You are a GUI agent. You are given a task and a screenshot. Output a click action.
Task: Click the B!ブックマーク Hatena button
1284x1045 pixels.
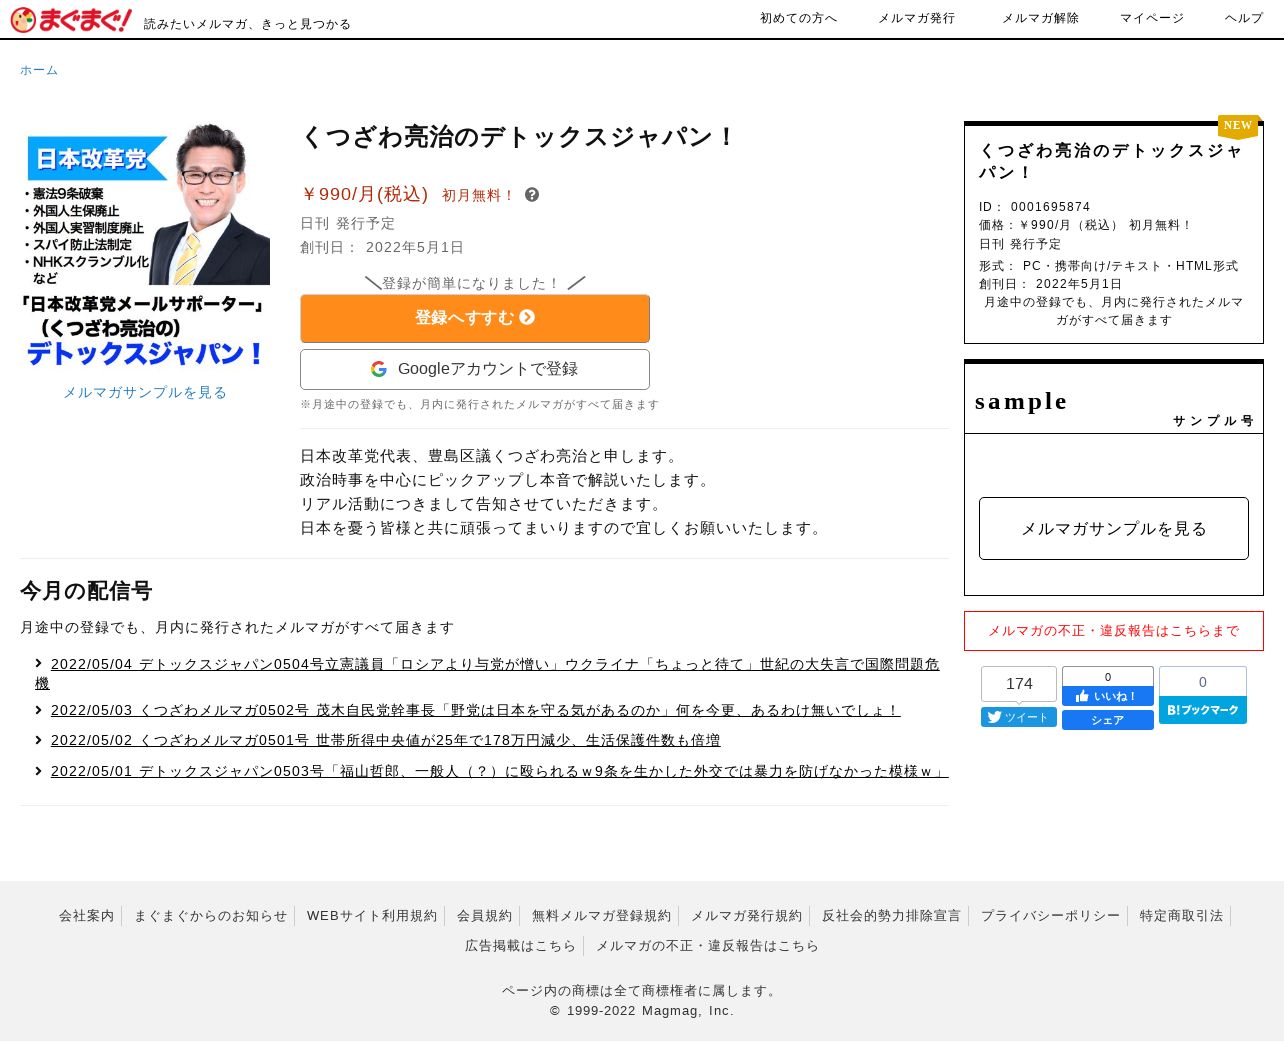tap(1203, 710)
